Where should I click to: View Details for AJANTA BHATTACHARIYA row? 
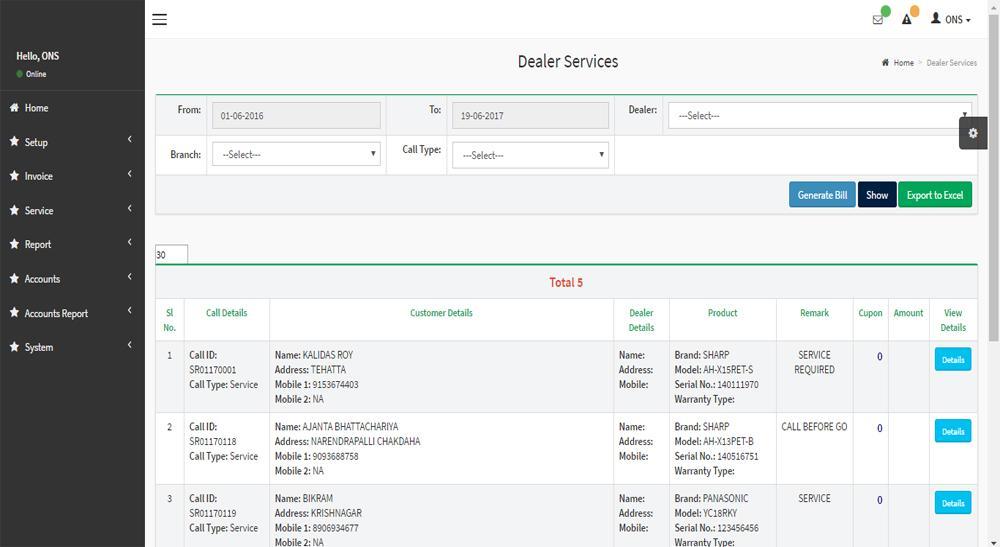point(953,431)
